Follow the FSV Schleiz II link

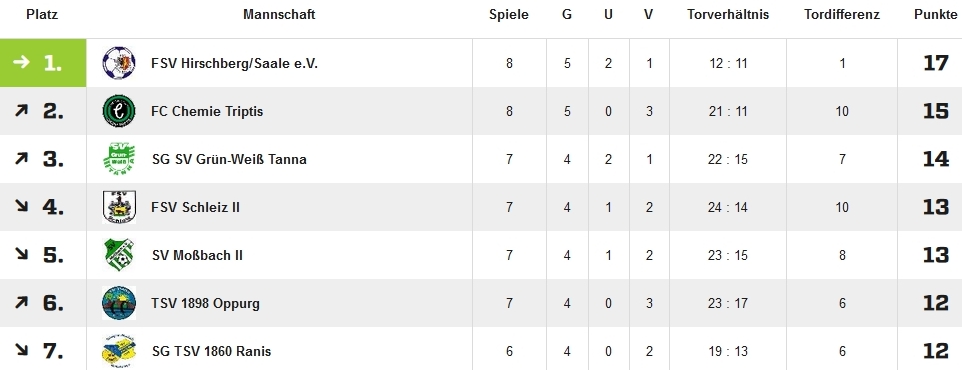[x=195, y=207]
